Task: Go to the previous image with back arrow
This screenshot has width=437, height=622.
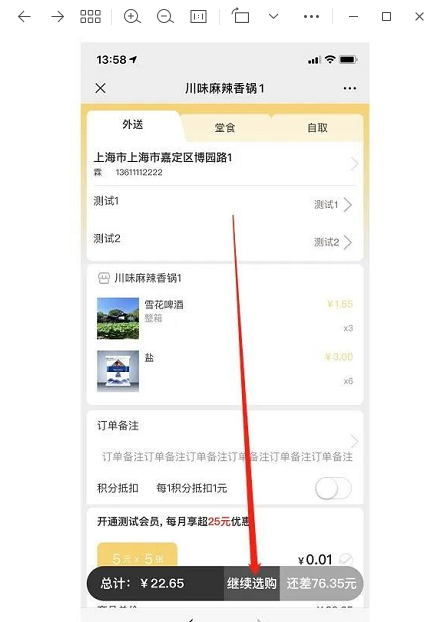Action: 25,16
